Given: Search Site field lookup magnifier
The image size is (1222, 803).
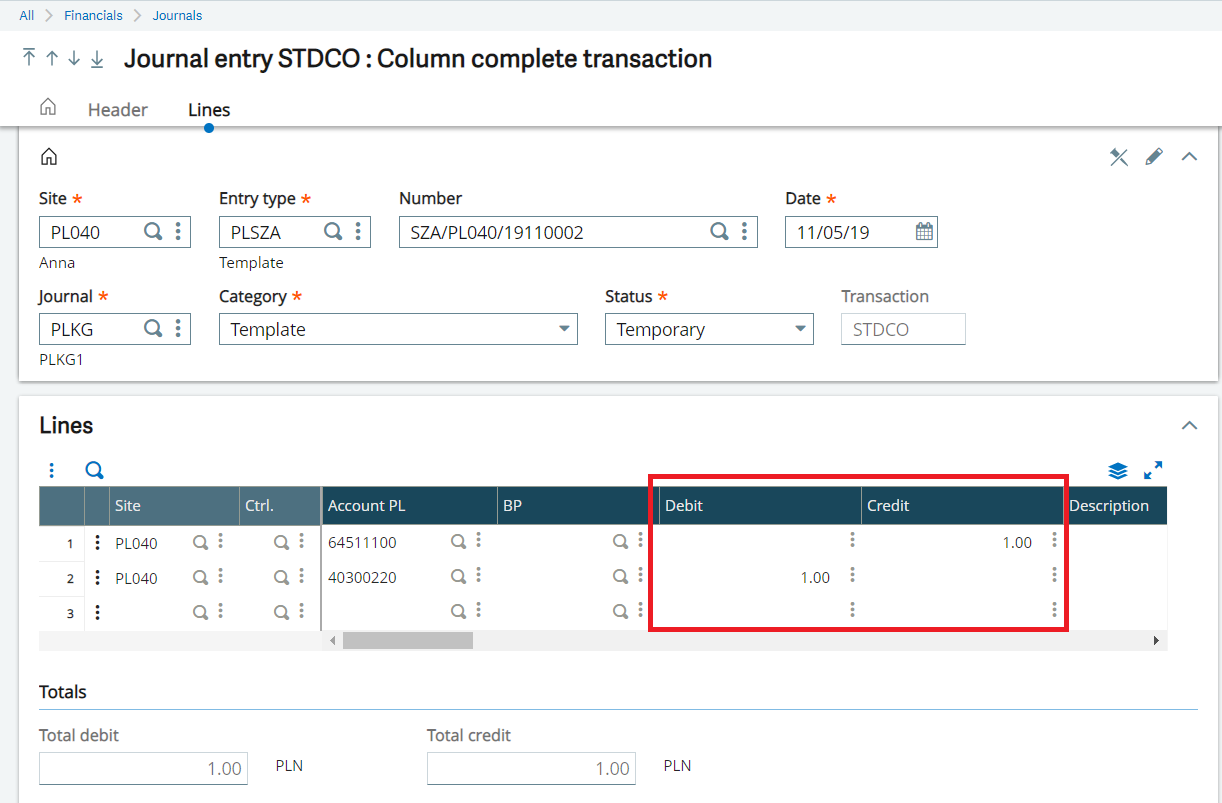Looking at the screenshot, I should pos(153,232).
